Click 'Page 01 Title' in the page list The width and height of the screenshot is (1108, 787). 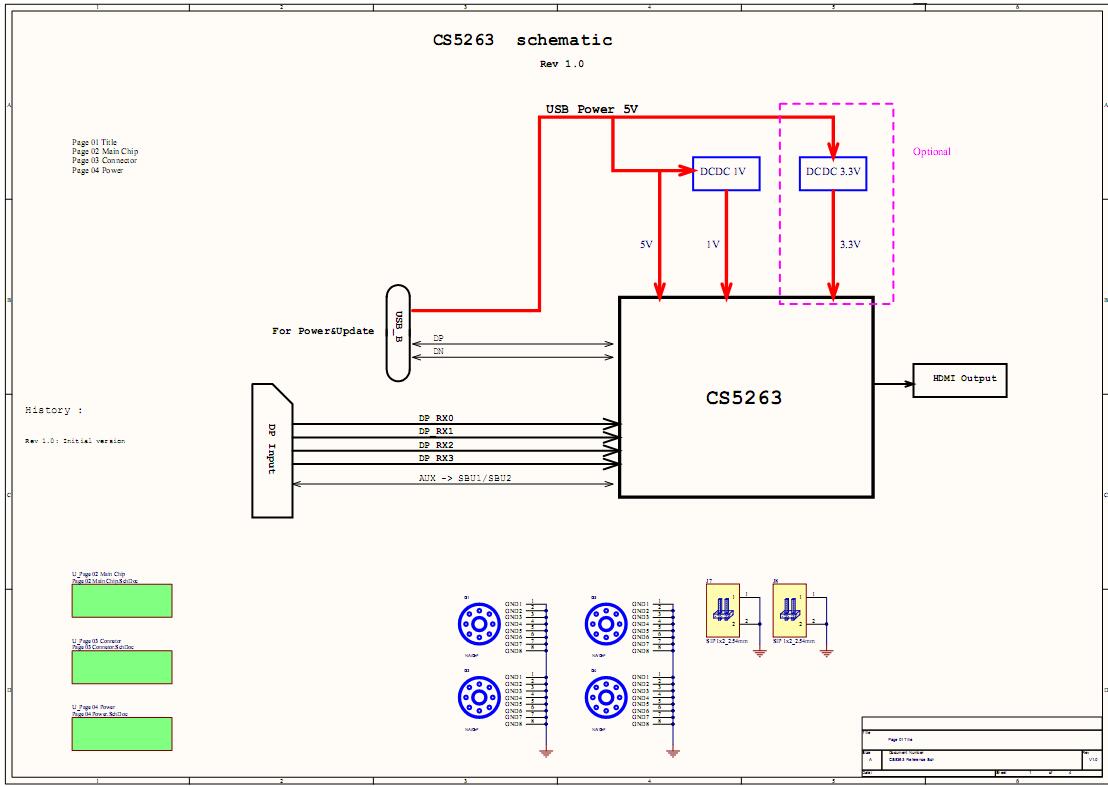coord(95,142)
